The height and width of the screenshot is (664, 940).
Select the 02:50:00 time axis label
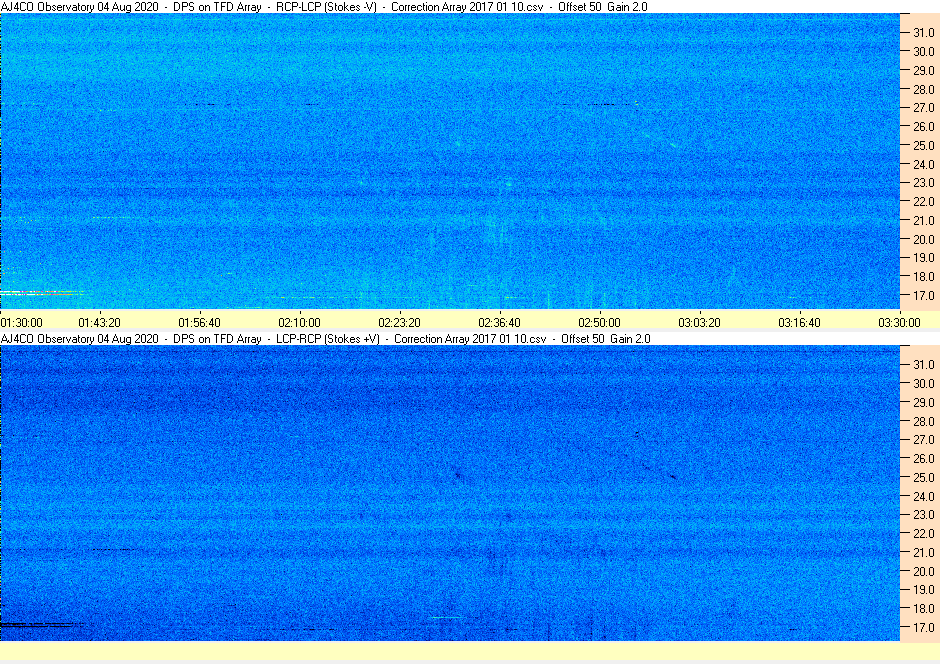point(599,322)
